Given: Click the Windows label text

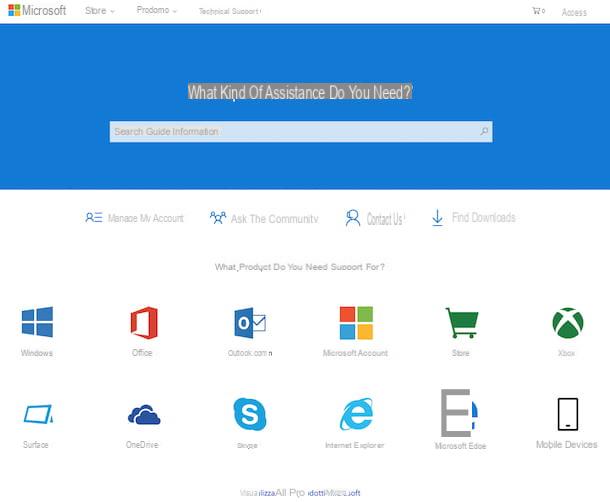Looking at the screenshot, I should (37, 353).
